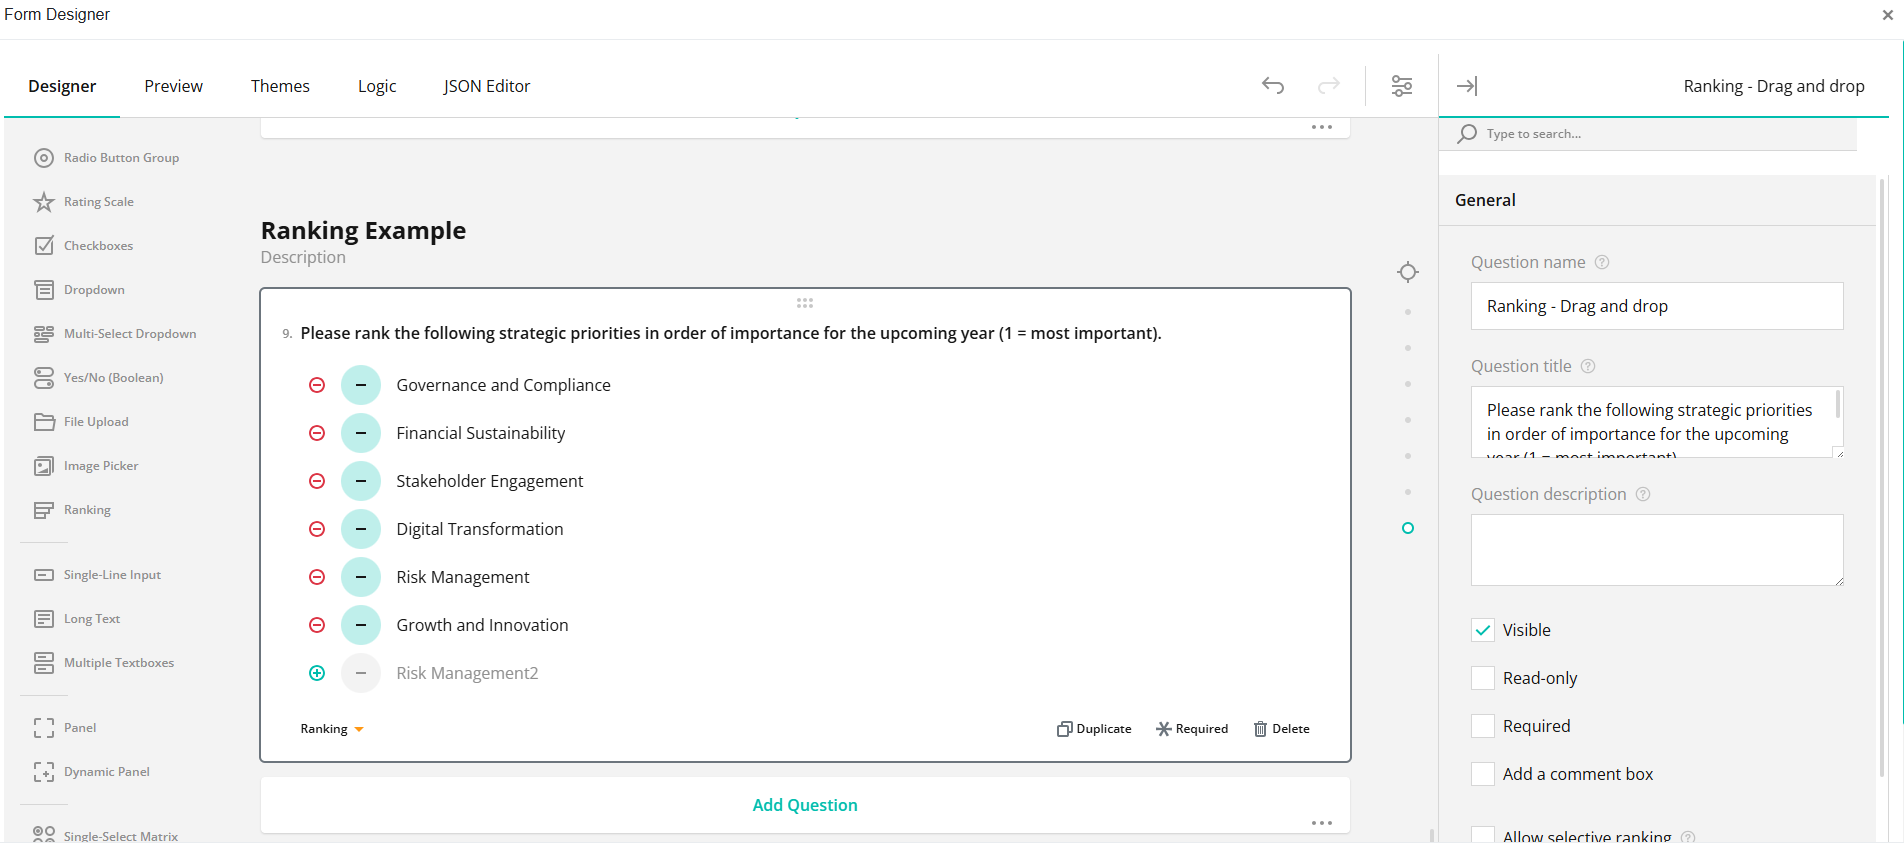Click the Add Question button
1904x856 pixels.
pyautogui.click(x=805, y=805)
